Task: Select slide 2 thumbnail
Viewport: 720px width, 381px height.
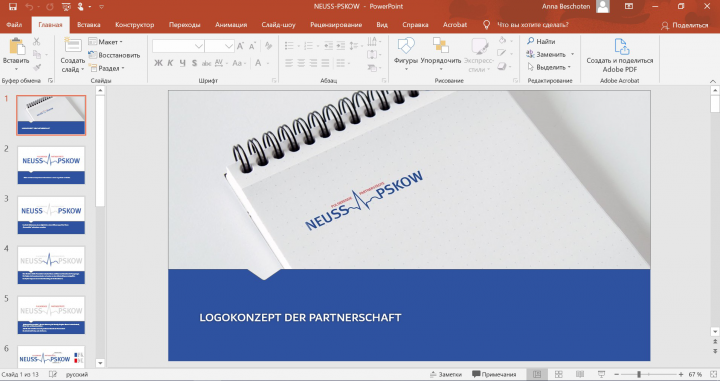Action: pyautogui.click(x=51, y=165)
